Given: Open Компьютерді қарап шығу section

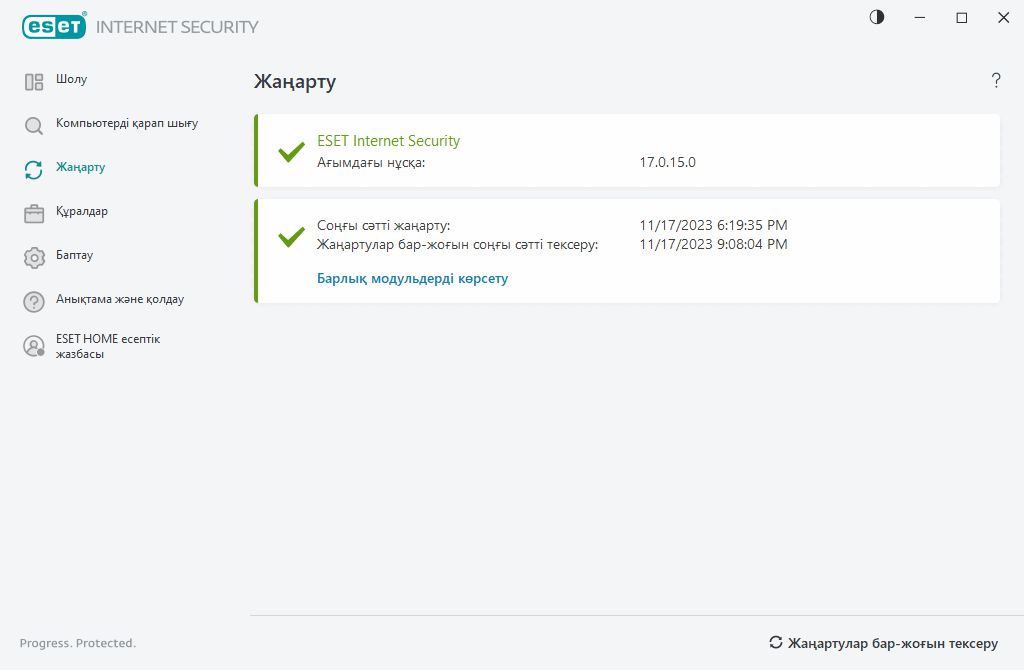Looking at the screenshot, I should click(127, 123).
